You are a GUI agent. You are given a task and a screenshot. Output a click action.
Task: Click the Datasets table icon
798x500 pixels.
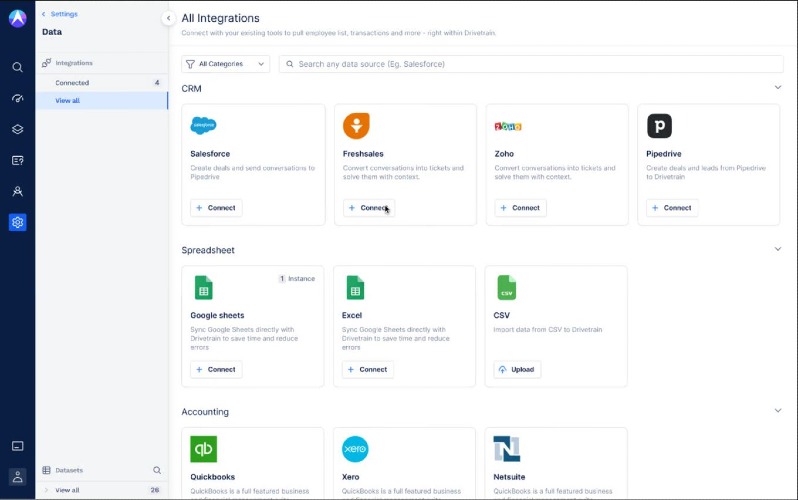tap(46, 470)
